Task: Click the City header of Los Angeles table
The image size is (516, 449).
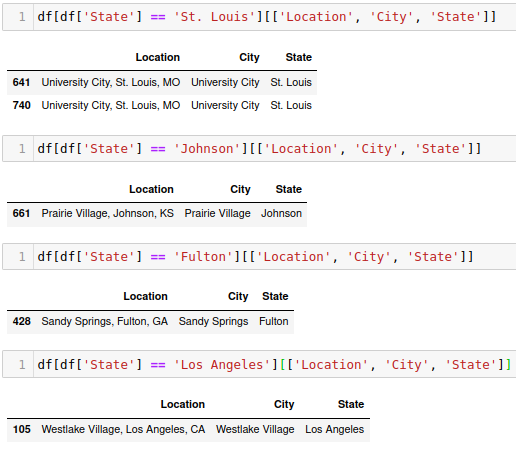Action: coord(284,404)
